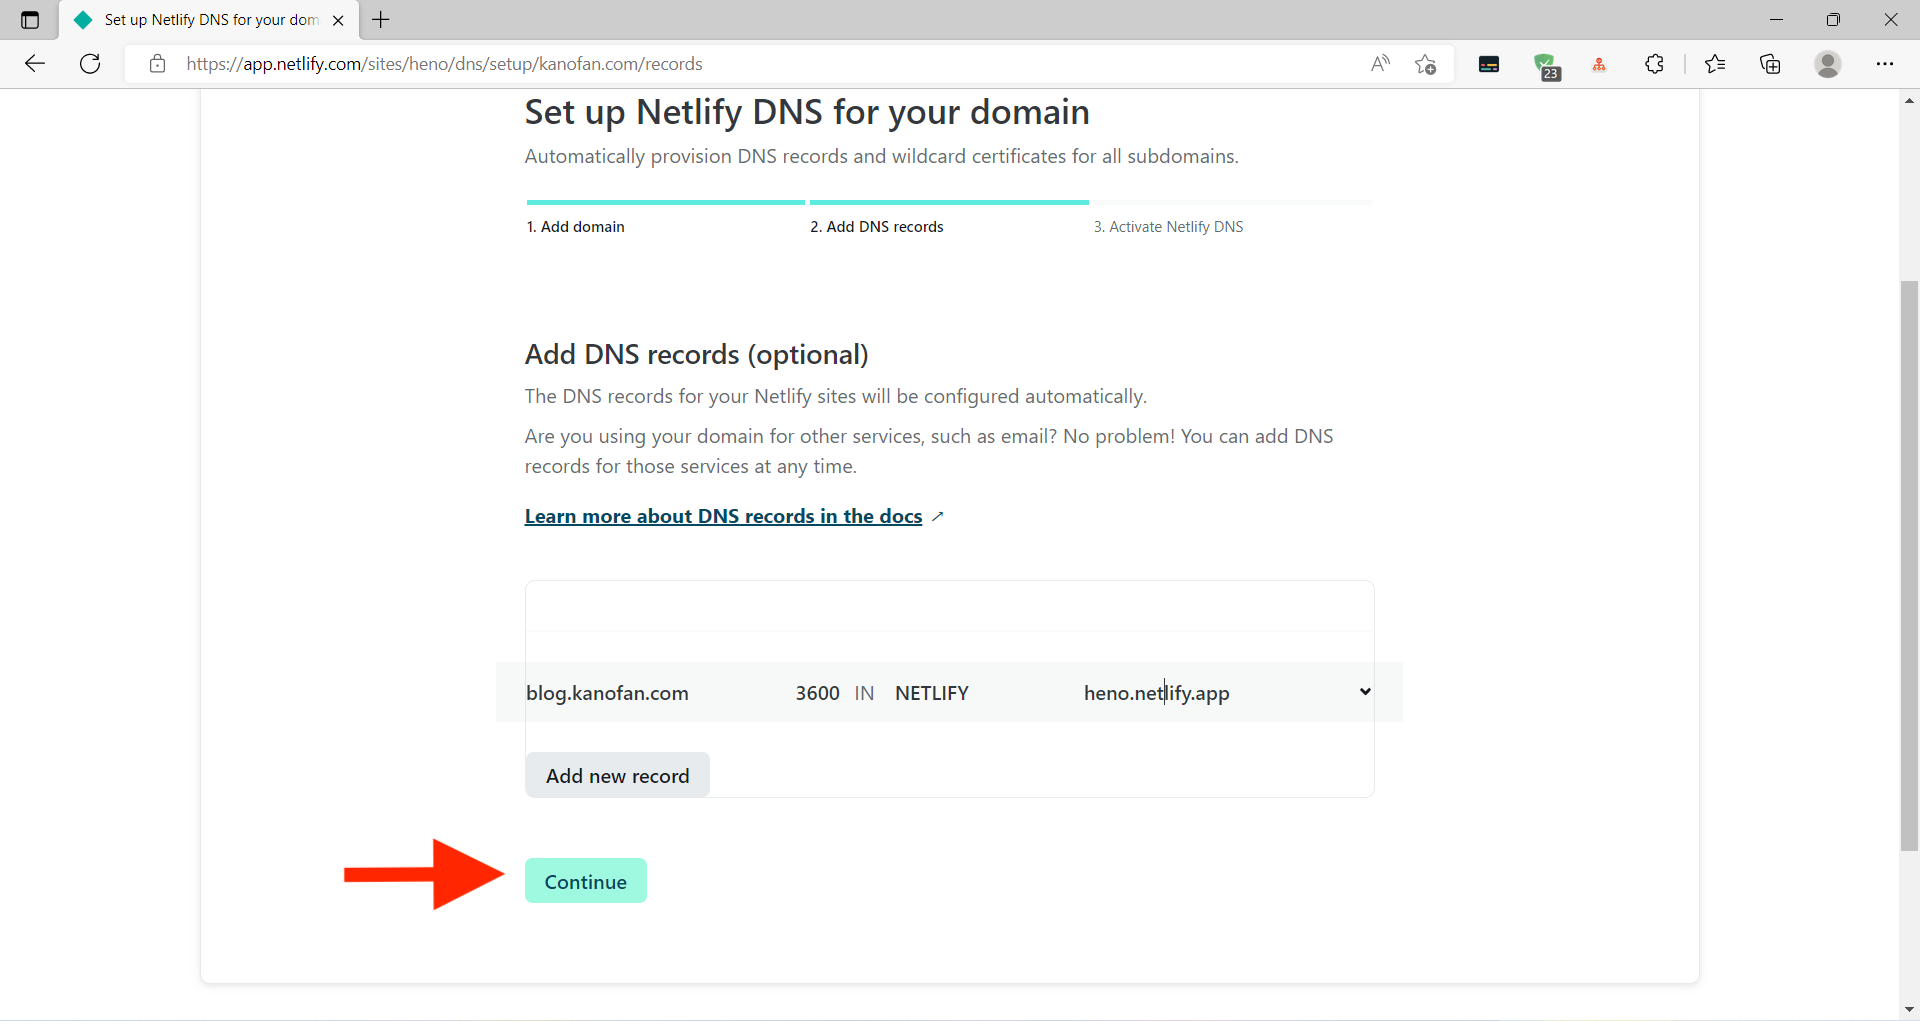This screenshot has height=1021, width=1920.
Task: Click Add new record button
Action: click(x=617, y=776)
